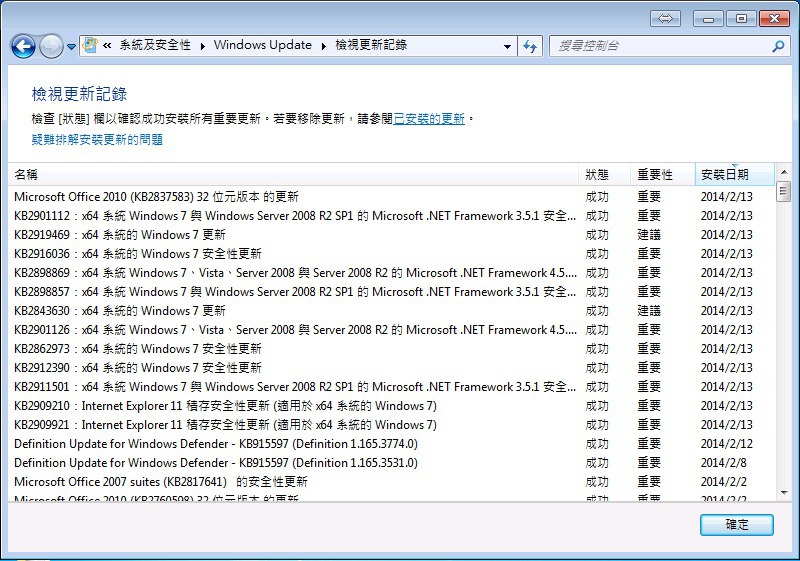This screenshot has height=561, width=800.
Task: Click scrollbar up arrow in update list
Action: point(784,172)
